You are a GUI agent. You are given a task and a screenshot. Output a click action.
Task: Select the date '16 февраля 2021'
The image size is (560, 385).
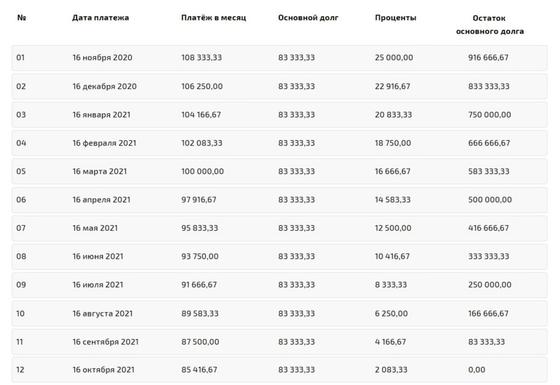(x=104, y=143)
